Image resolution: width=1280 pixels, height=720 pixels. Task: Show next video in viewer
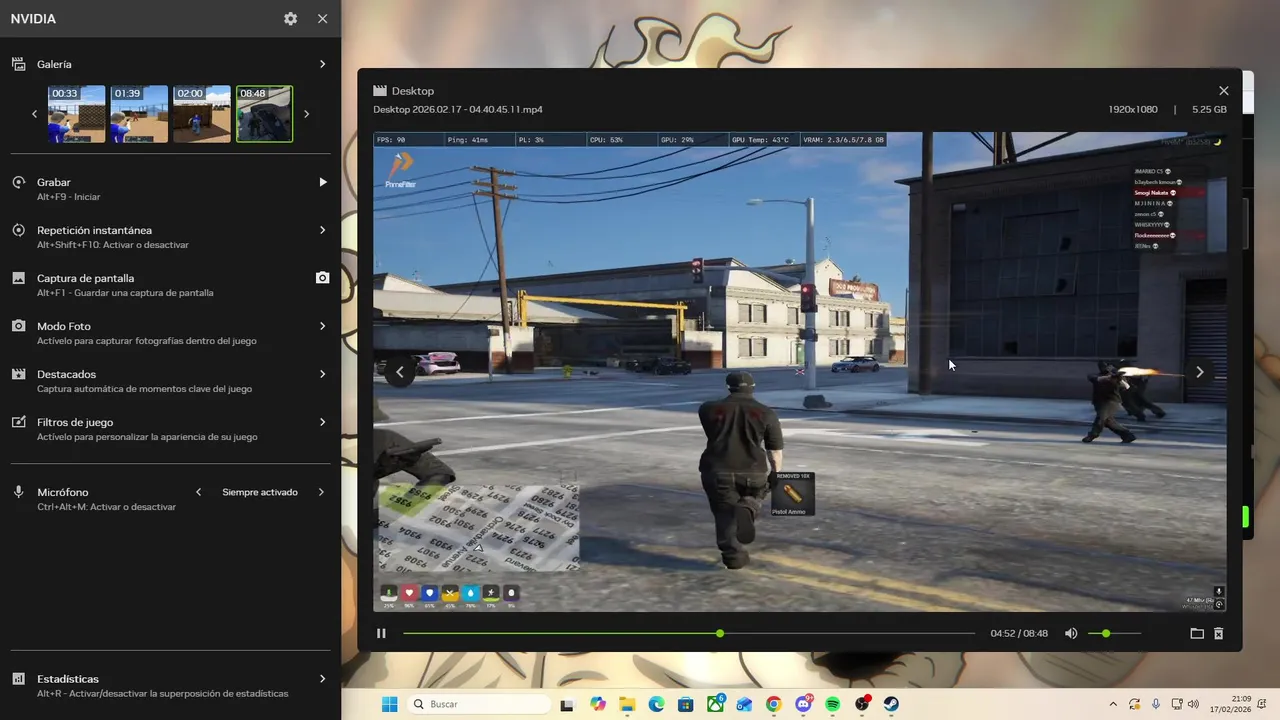[1200, 372]
